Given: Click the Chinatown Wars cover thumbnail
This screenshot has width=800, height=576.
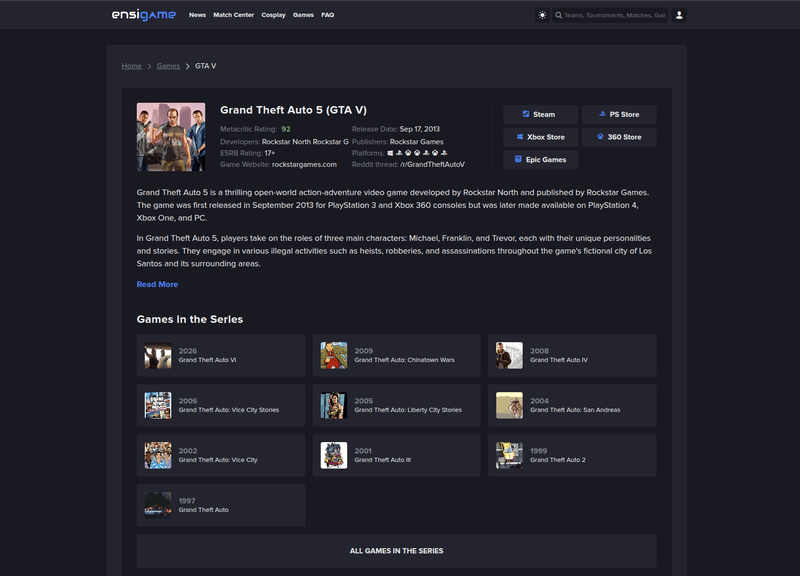Looking at the screenshot, I should pos(334,355).
